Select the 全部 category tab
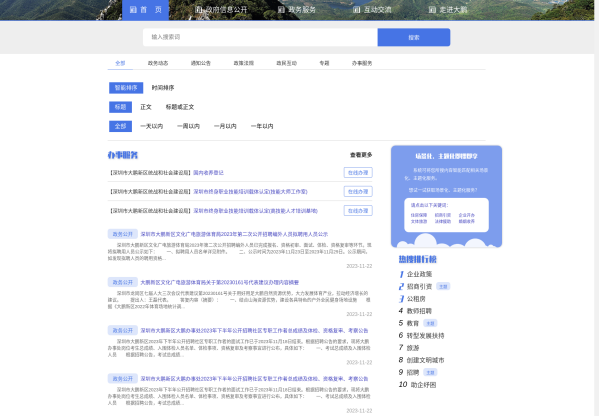 click(120, 63)
